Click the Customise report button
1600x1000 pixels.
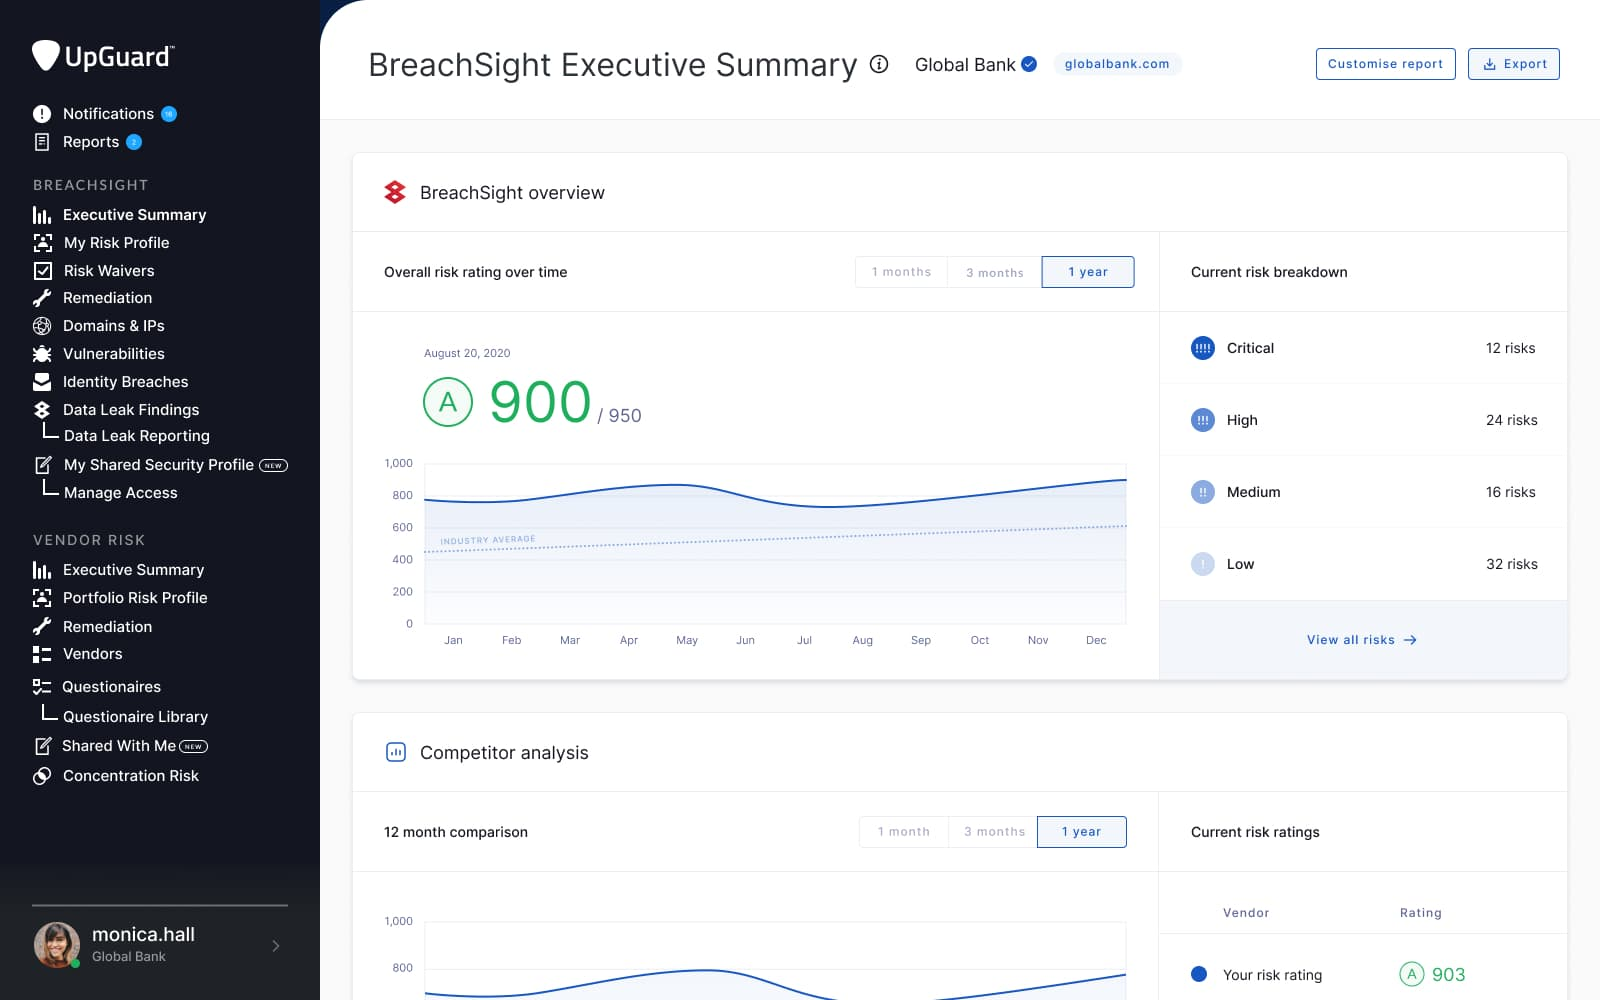pyautogui.click(x=1385, y=63)
